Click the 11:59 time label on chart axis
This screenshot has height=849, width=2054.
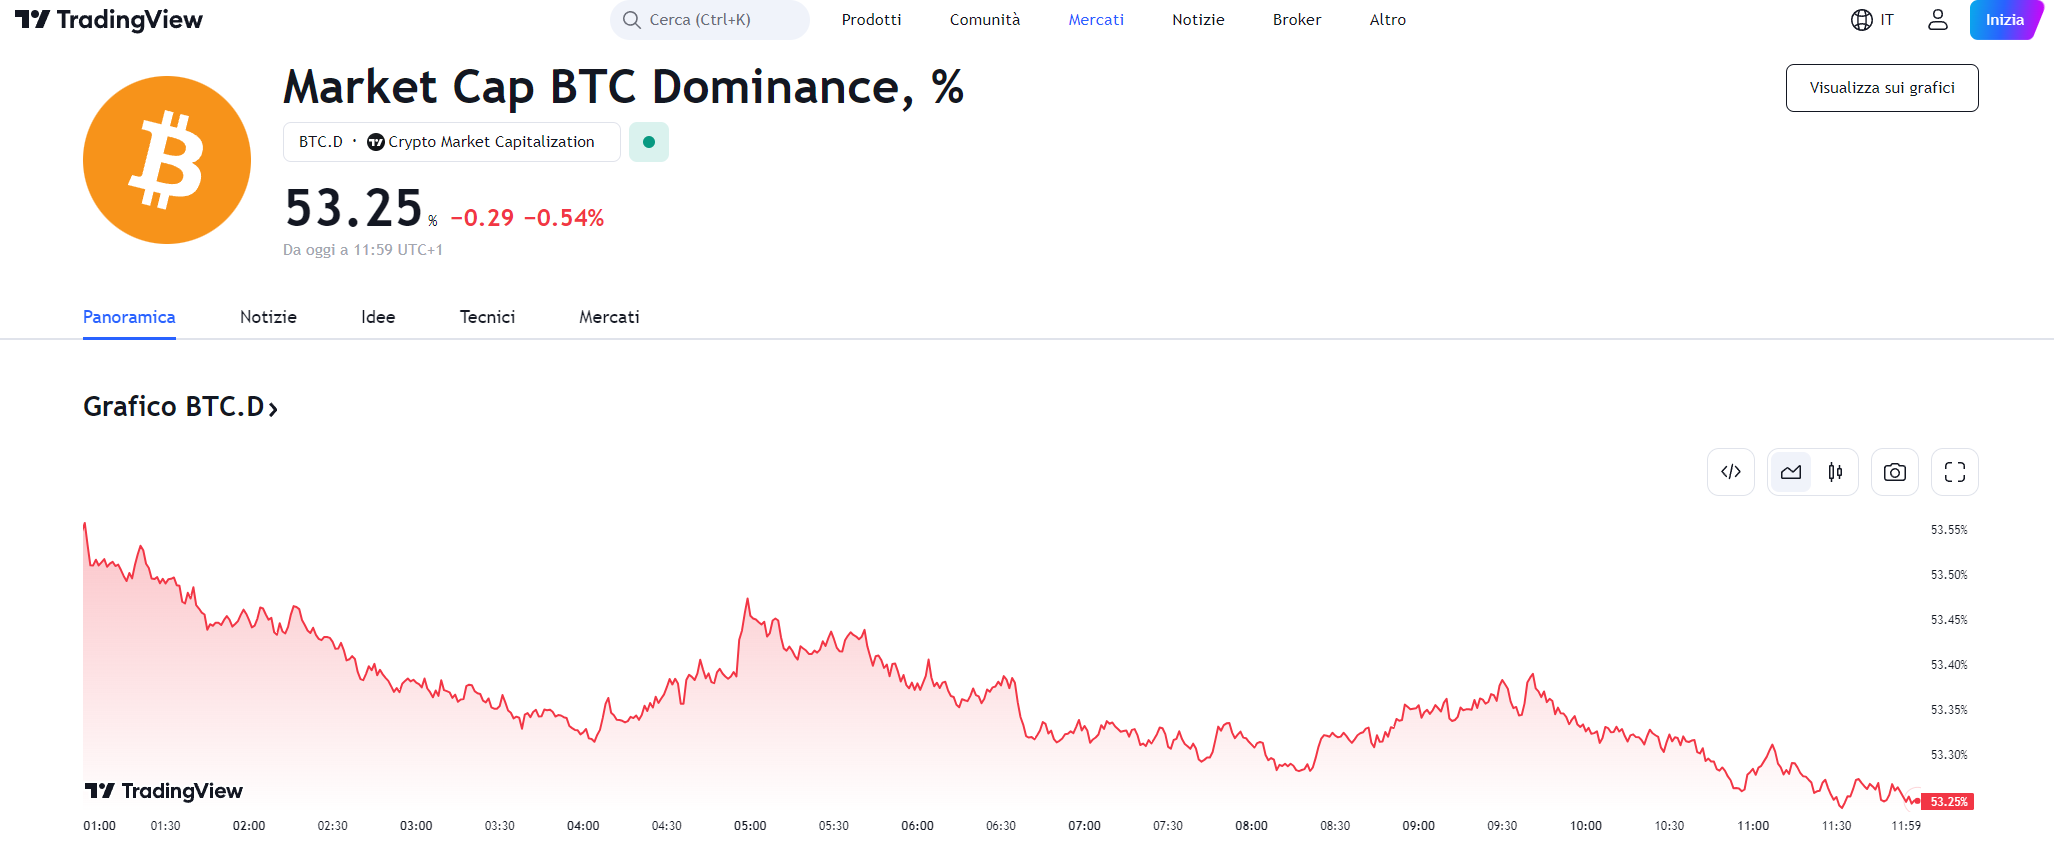coord(1906,826)
